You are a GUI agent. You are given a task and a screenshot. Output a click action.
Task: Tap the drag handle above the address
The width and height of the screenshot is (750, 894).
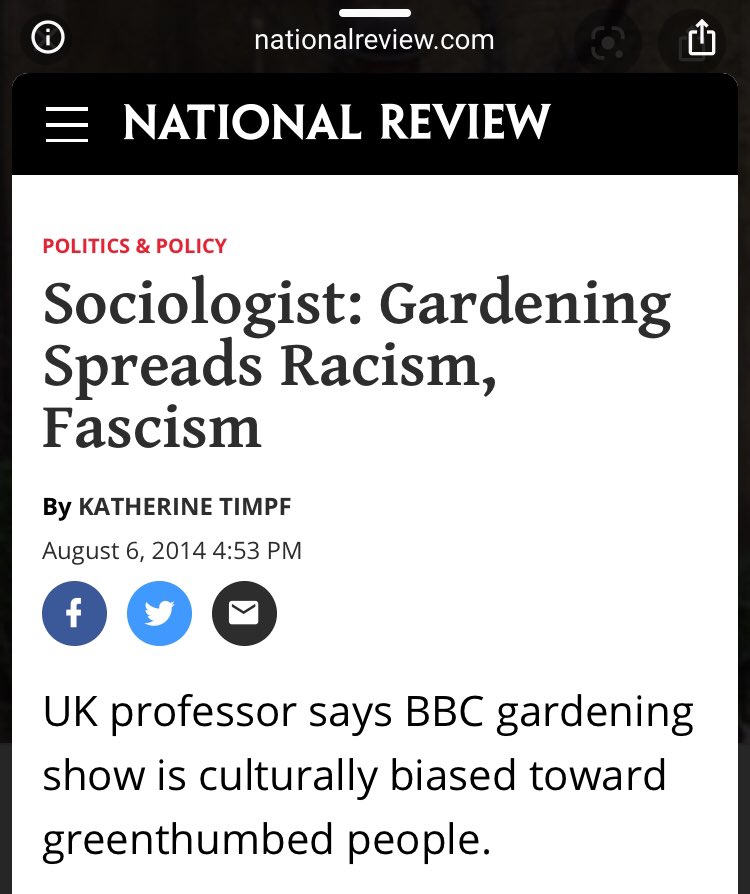[375, 12]
